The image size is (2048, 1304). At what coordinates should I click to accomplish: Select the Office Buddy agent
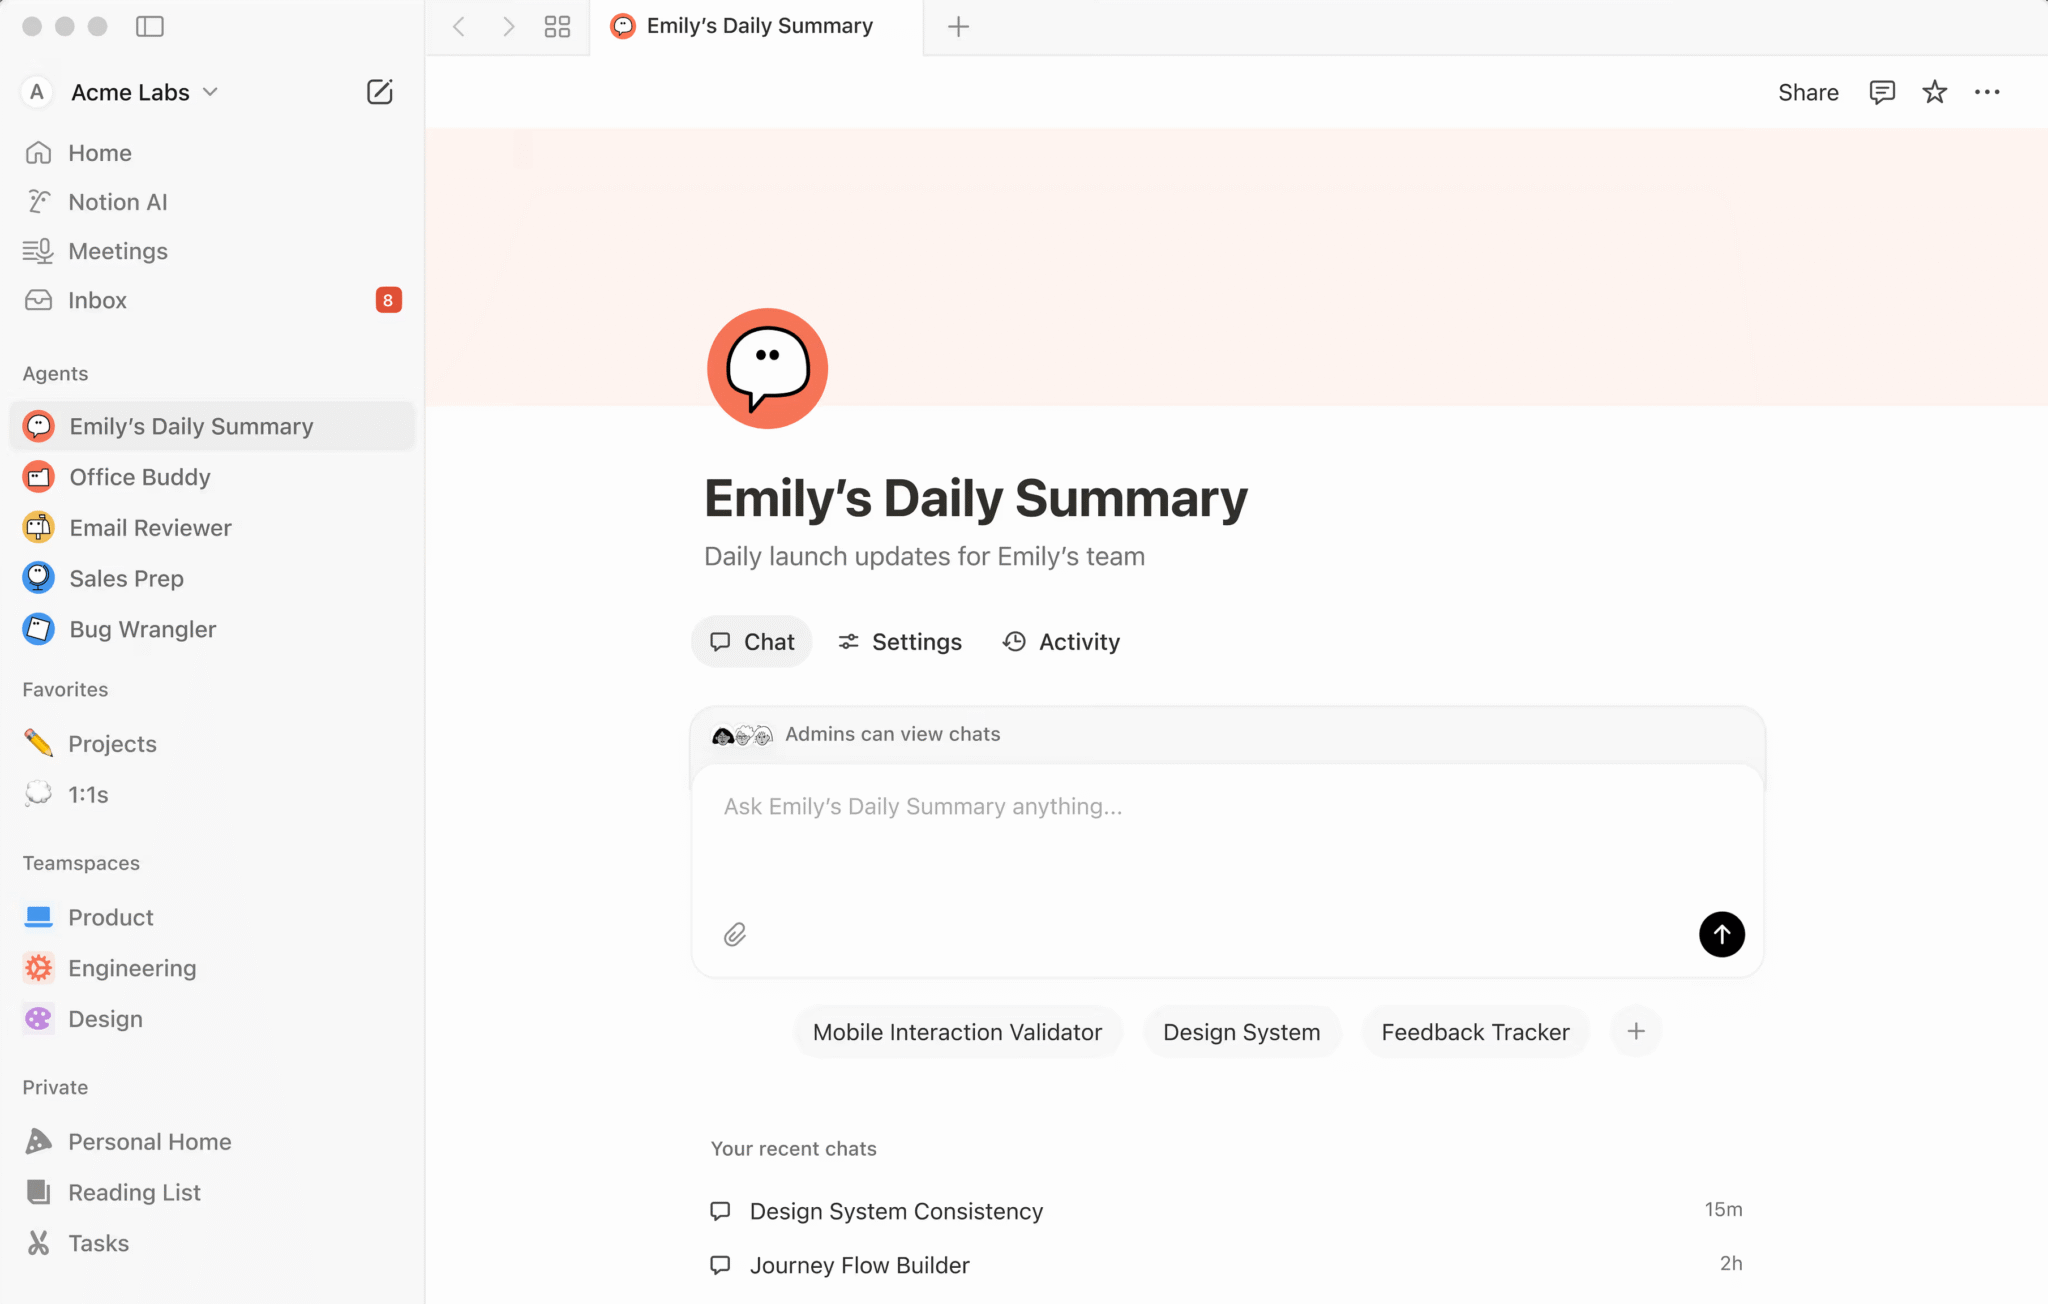[x=140, y=477]
